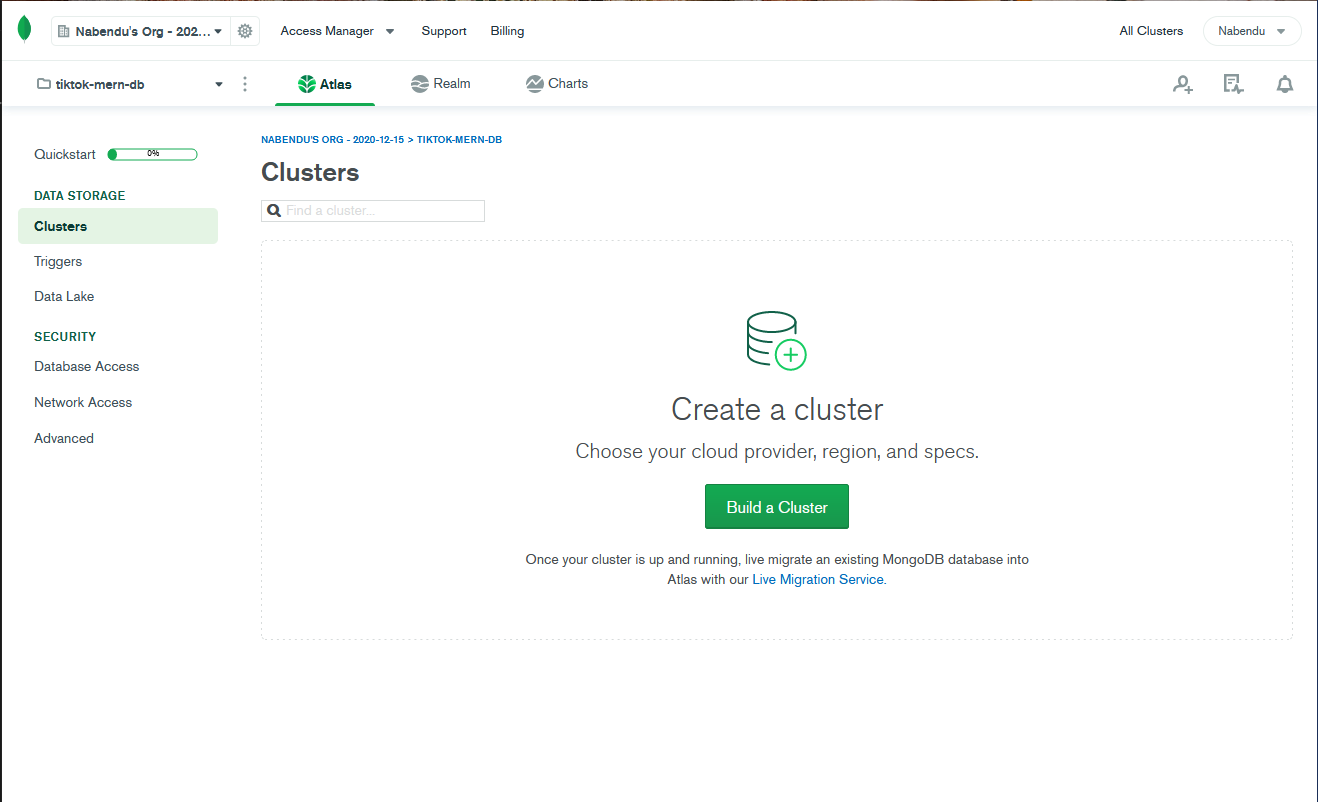Click the DATA STORAGE section label
This screenshot has height=802, width=1318.
coord(80,196)
